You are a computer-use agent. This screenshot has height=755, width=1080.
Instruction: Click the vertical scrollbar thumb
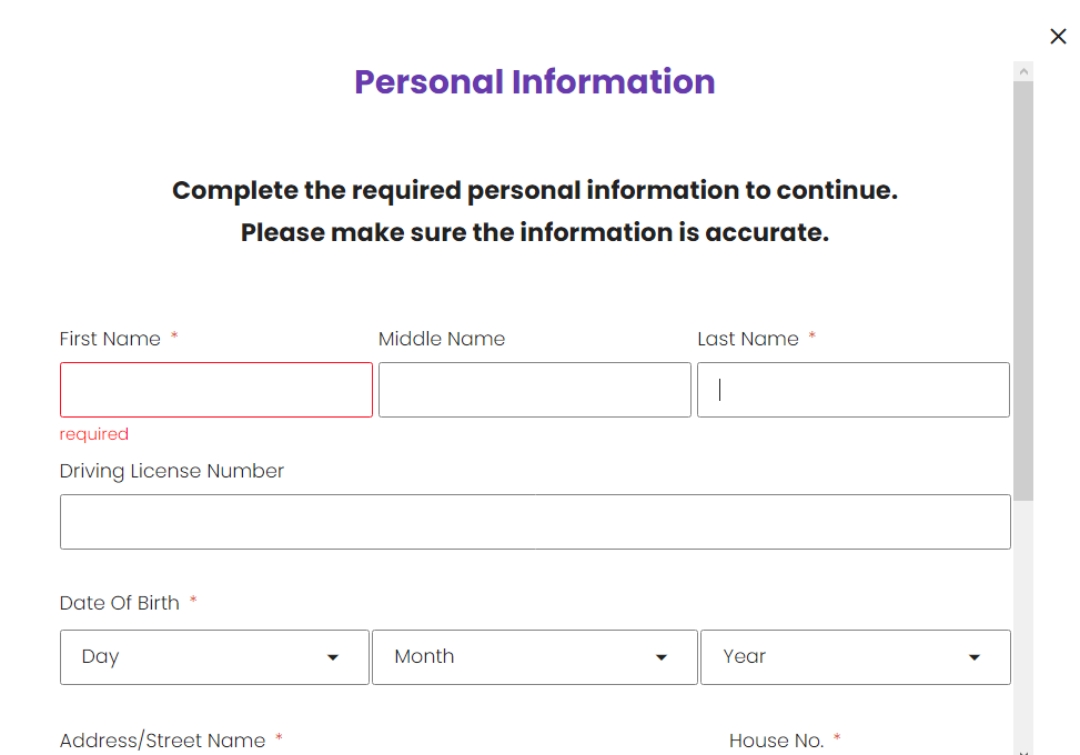tap(1023, 290)
